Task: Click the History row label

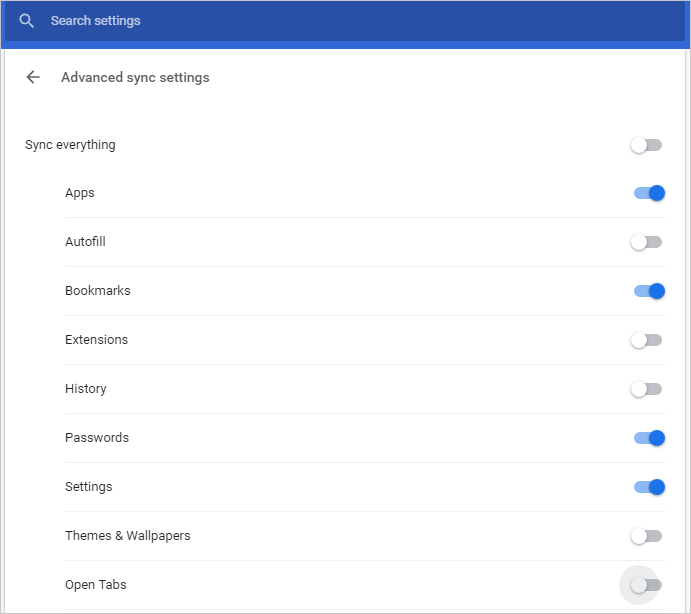Action: (x=85, y=389)
